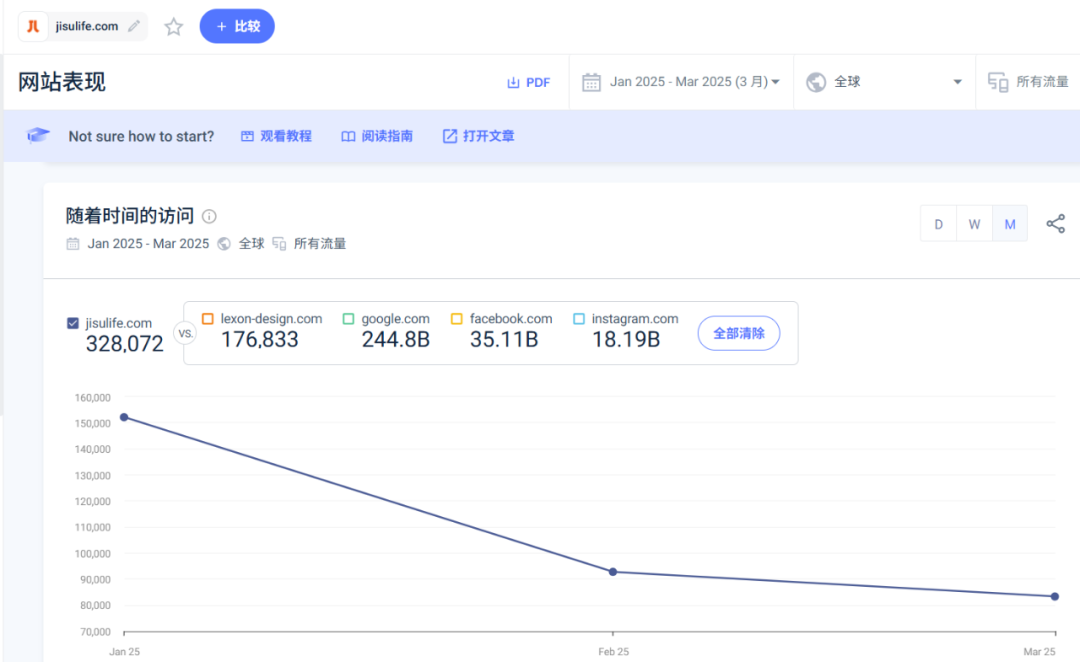
Task: Select the M monthly granularity tab
Action: coord(1010,224)
